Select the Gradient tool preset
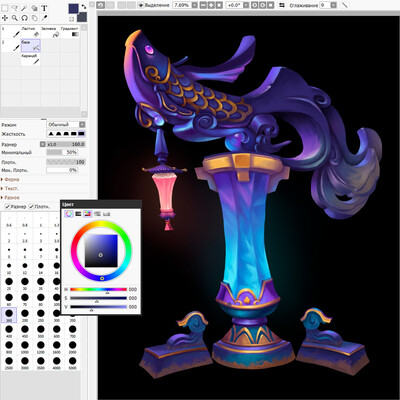This screenshot has width=400, height=400. [x=70, y=32]
